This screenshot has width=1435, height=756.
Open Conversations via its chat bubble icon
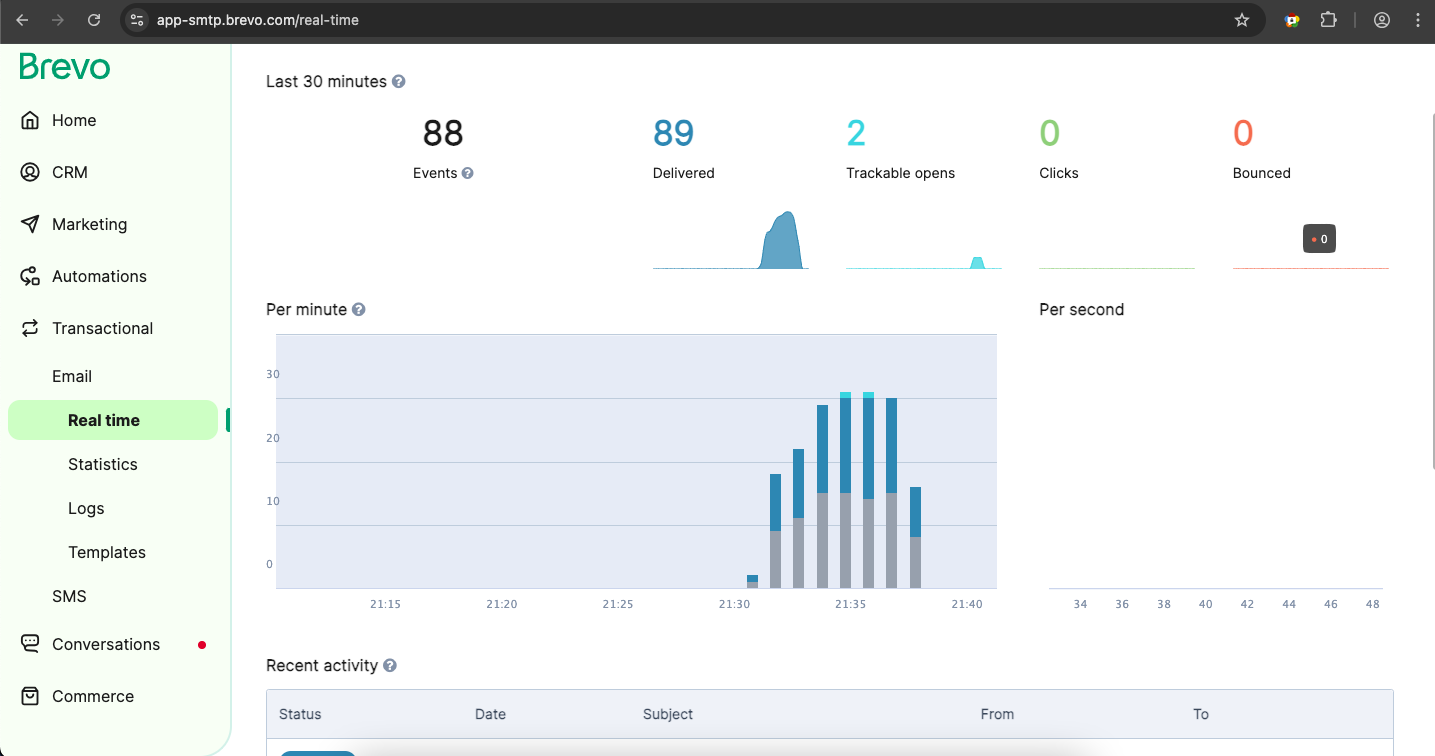[x=30, y=644]
